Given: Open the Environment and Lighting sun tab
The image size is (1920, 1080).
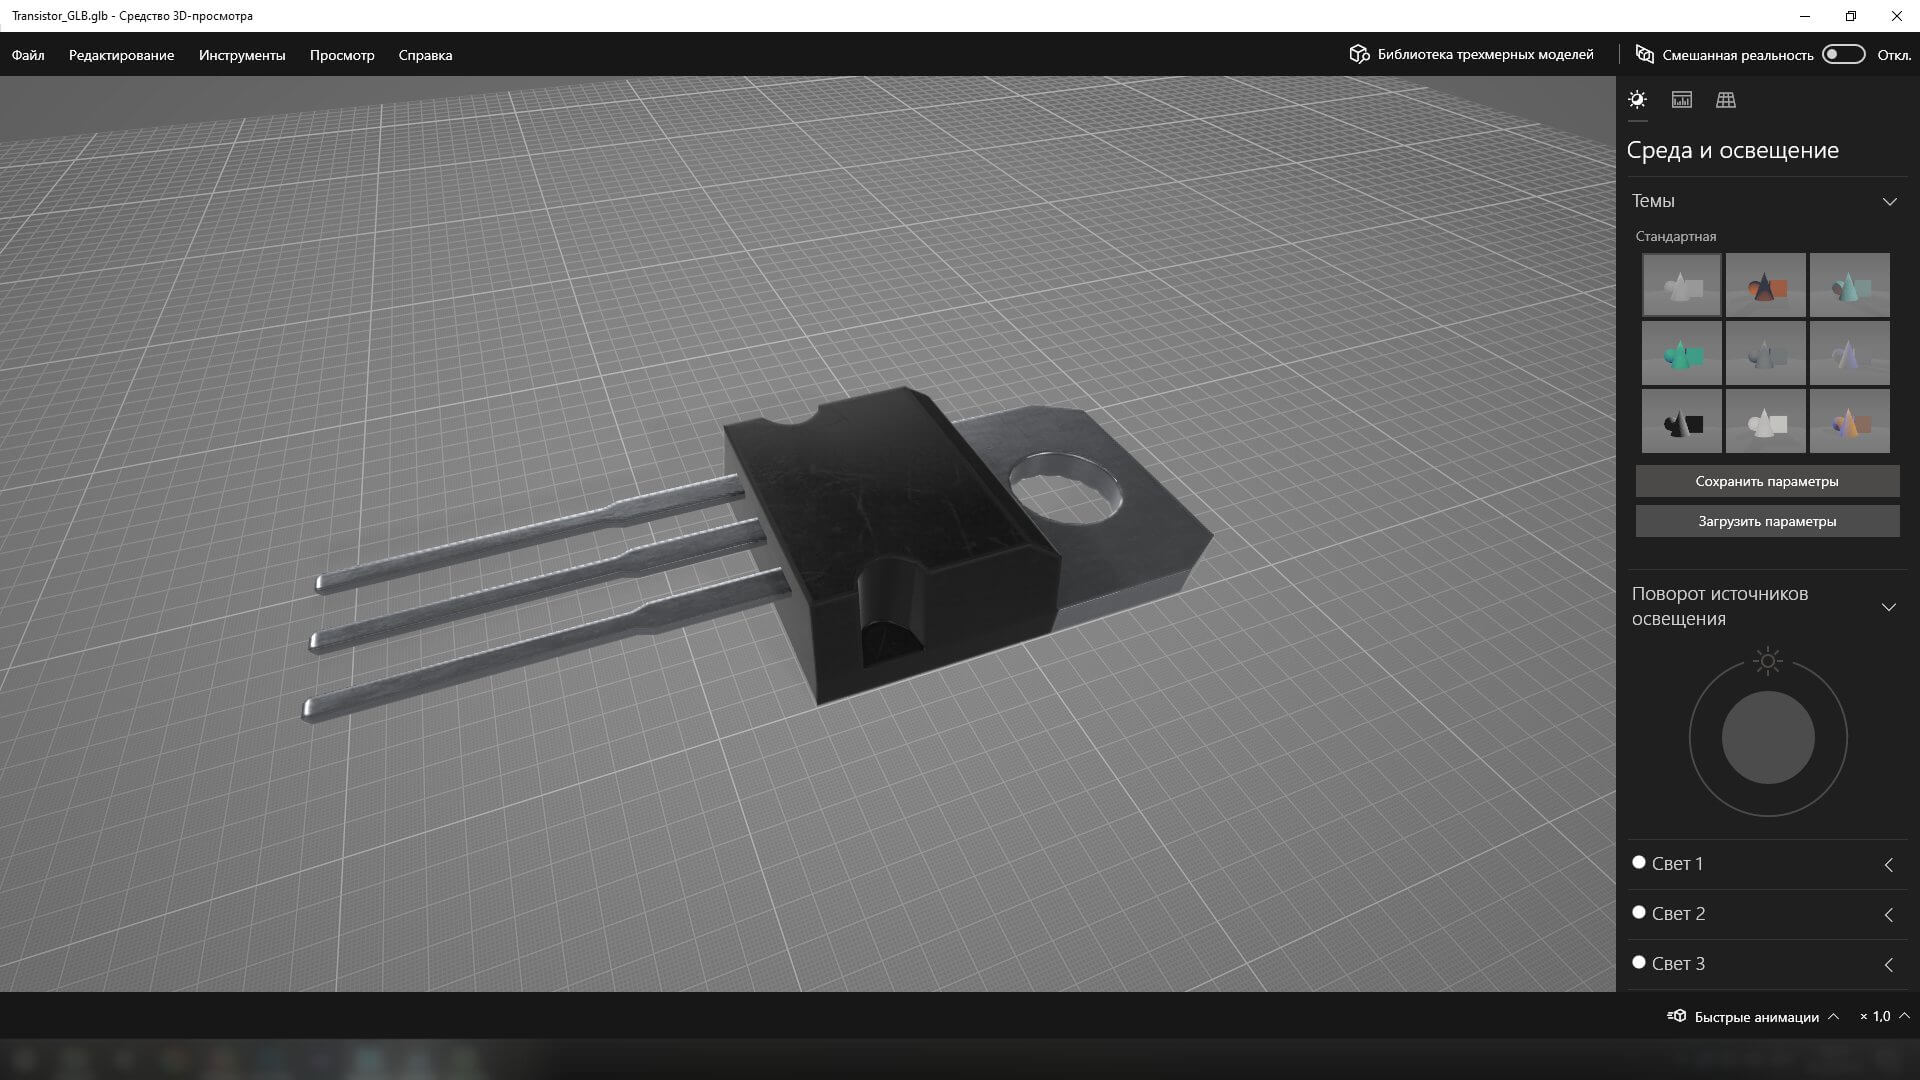Looking at the screenshot, I should tap(1637, 100).
